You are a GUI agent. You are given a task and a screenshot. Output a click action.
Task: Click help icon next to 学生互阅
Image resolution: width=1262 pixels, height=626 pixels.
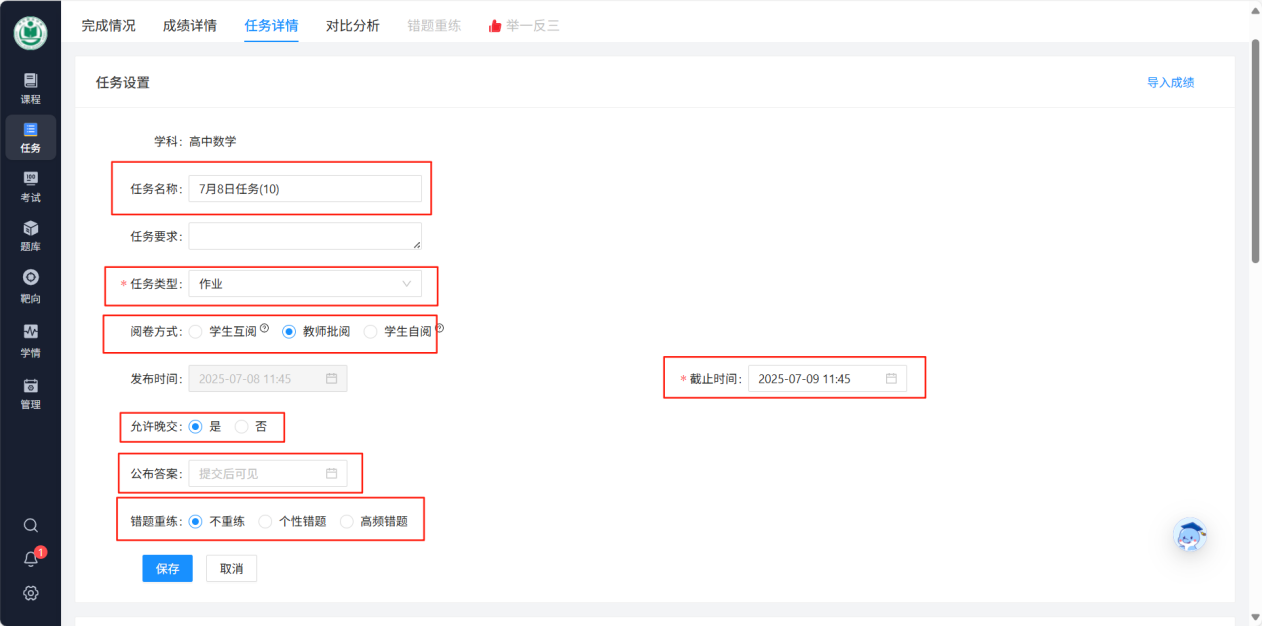click(x=265, y=327)
